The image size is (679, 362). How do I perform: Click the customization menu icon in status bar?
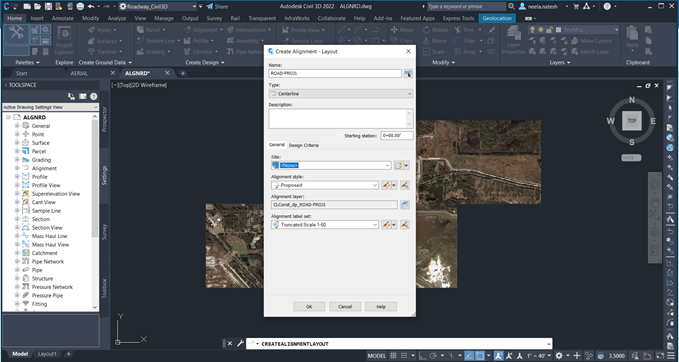point(671,356)
